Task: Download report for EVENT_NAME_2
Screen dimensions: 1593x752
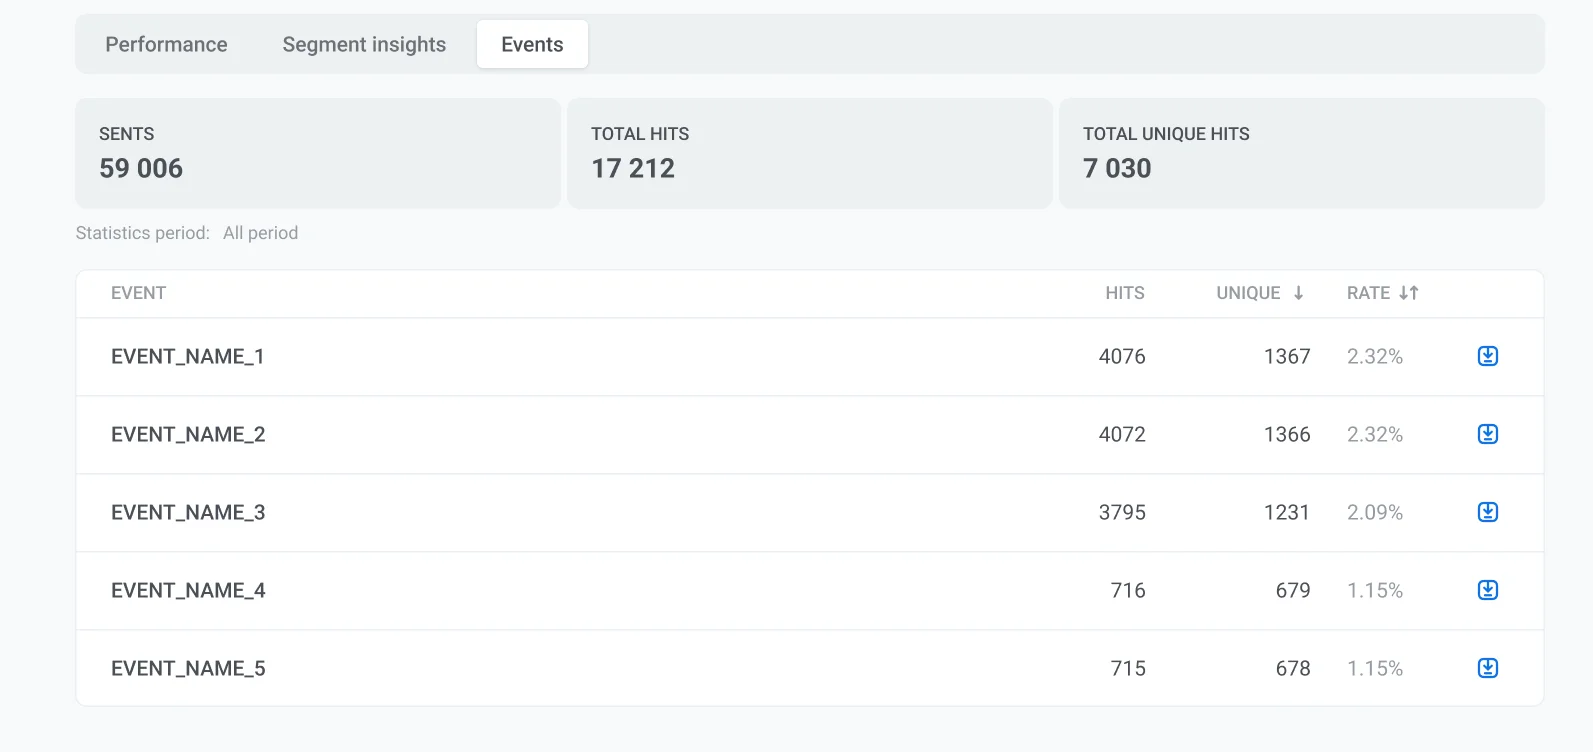Action: click(1487, 434)
